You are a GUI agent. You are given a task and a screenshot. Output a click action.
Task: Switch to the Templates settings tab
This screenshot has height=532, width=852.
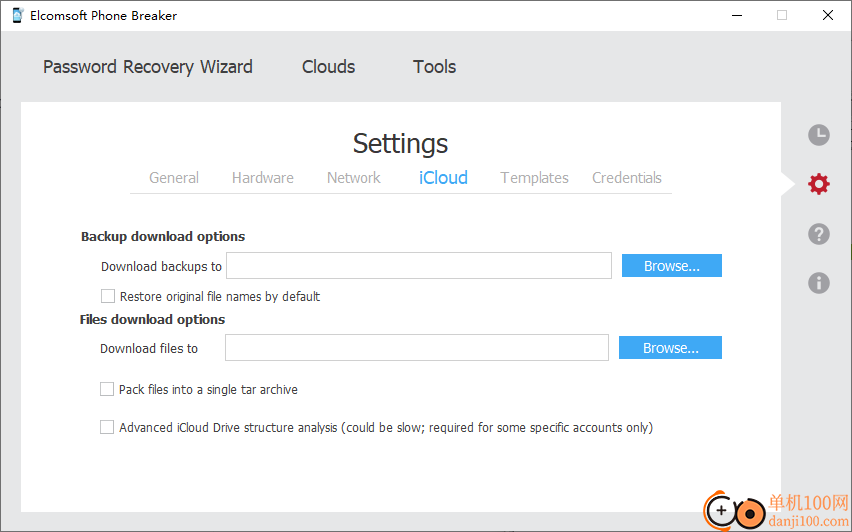[534, 178]
